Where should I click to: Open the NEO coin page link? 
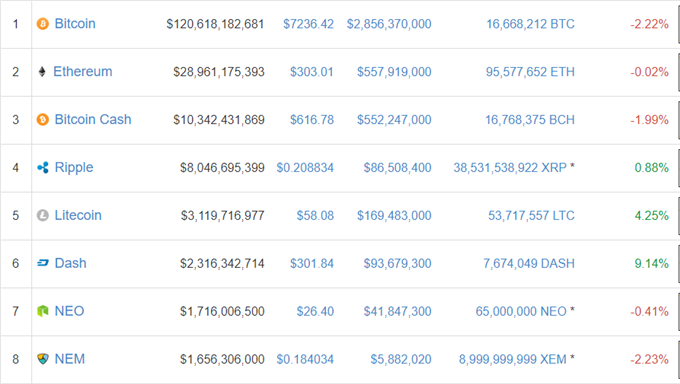click(69, 311)
